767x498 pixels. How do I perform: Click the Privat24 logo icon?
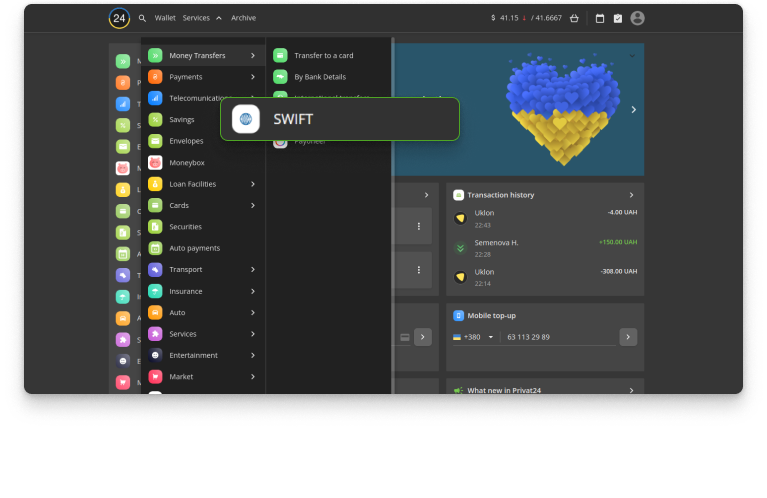point(119,18)
